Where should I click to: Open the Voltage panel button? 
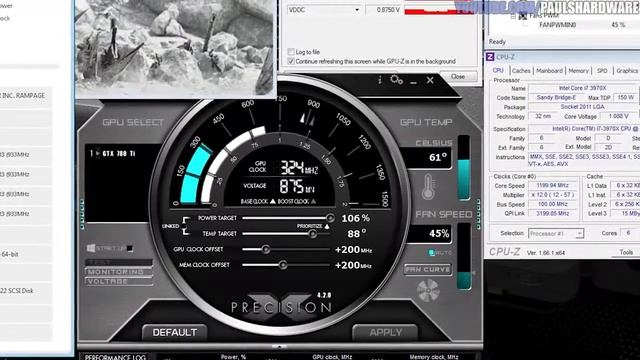tap(119, 281)
